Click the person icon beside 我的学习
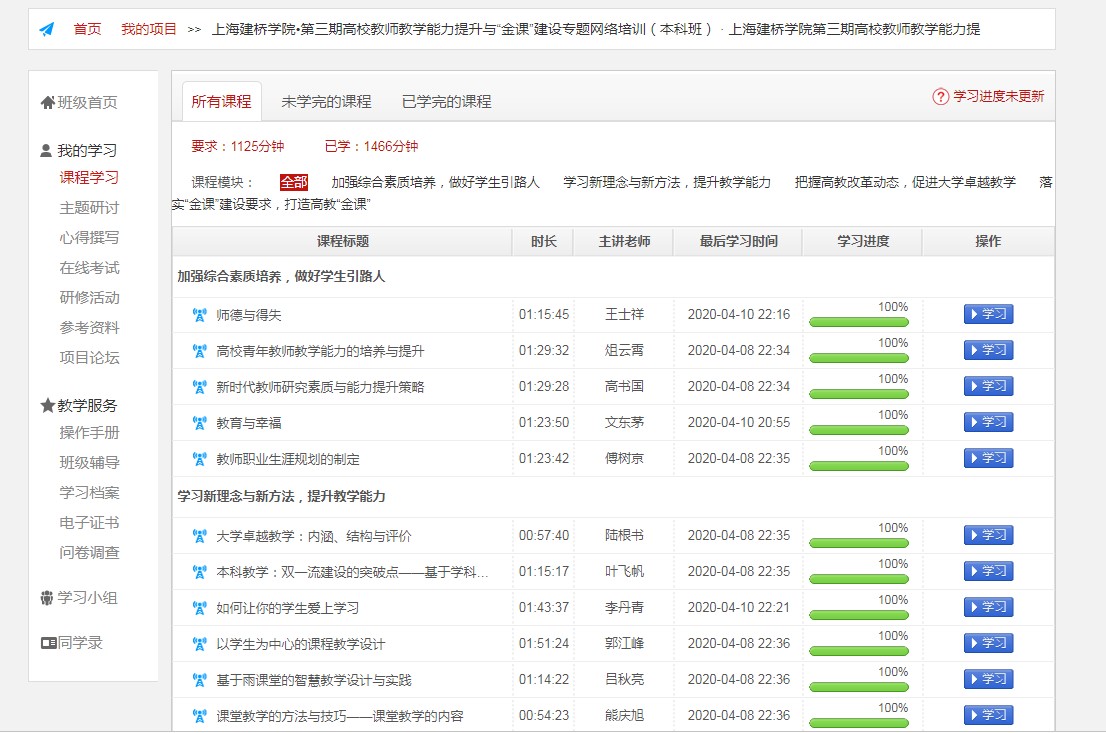Viewport: 1106px width, 733px height. (x=46, y=151)
